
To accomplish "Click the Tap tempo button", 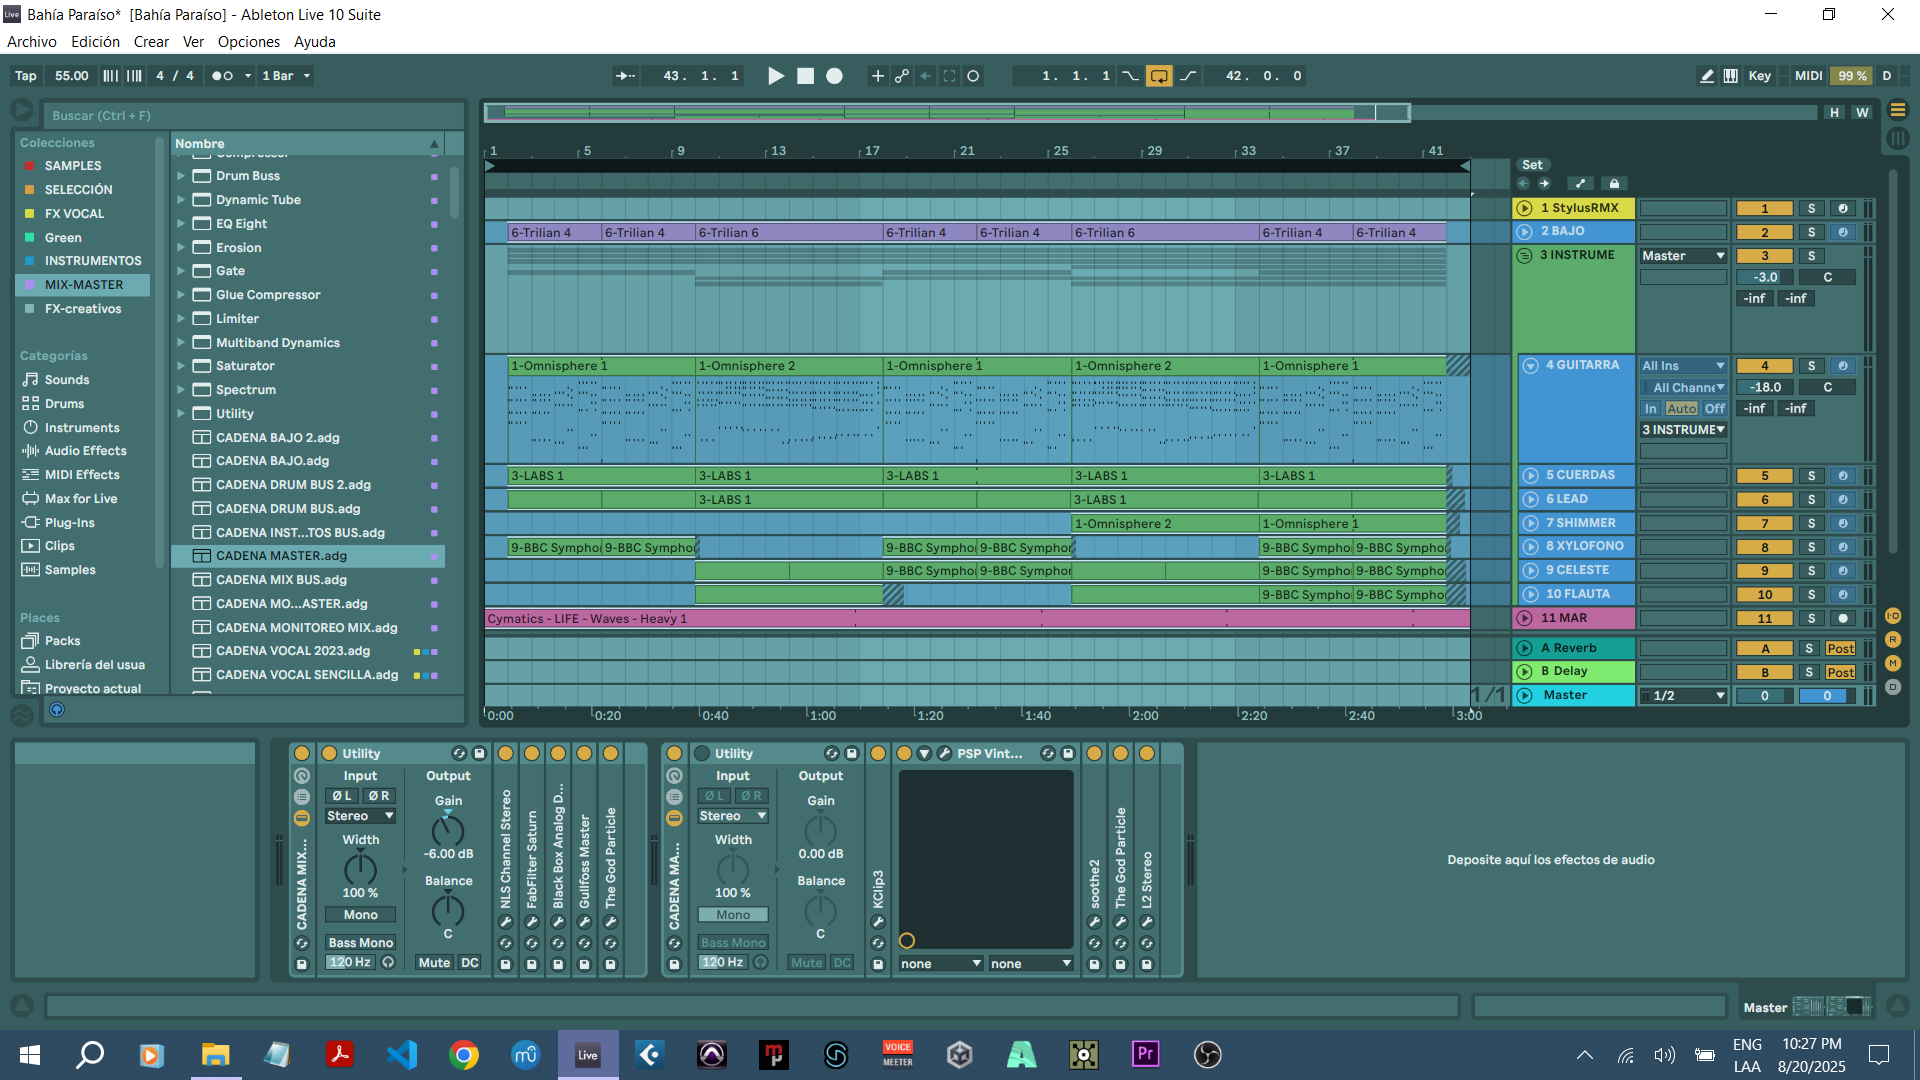I will (26, 76).
